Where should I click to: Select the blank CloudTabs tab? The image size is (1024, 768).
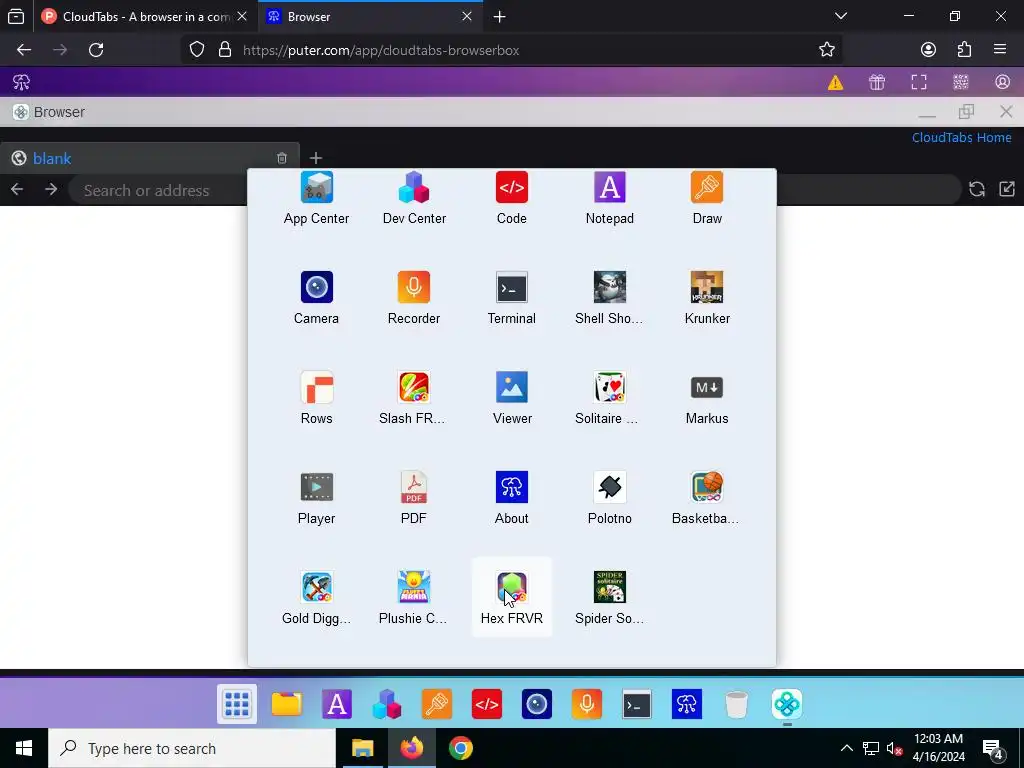point(137,159)
